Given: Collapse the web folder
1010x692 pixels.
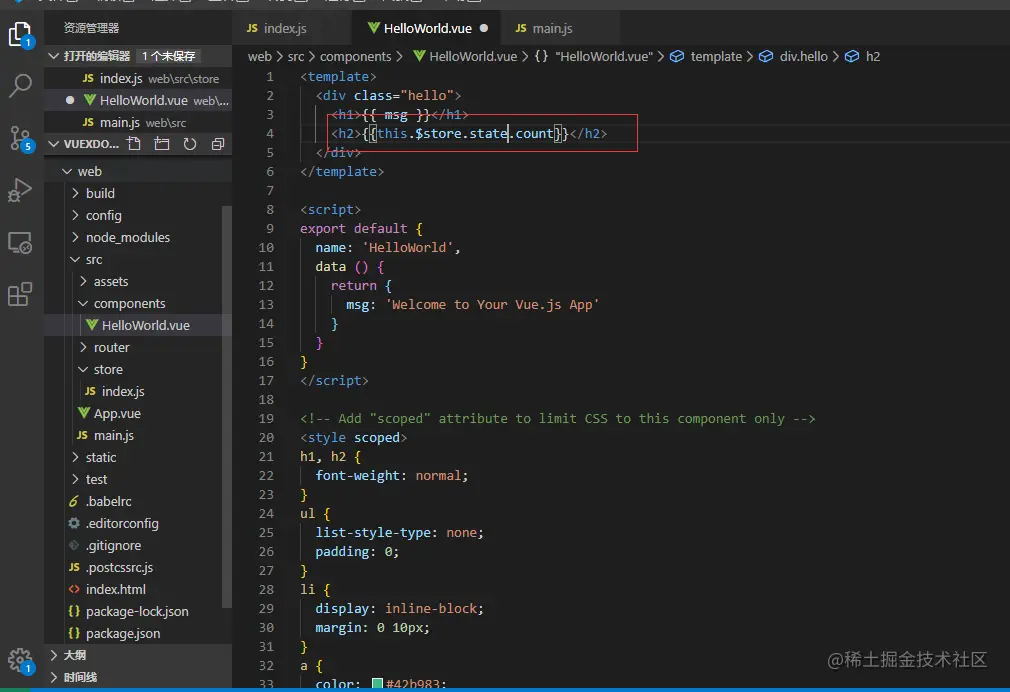Looking at the screenshot, I should [x=67, y=171].
